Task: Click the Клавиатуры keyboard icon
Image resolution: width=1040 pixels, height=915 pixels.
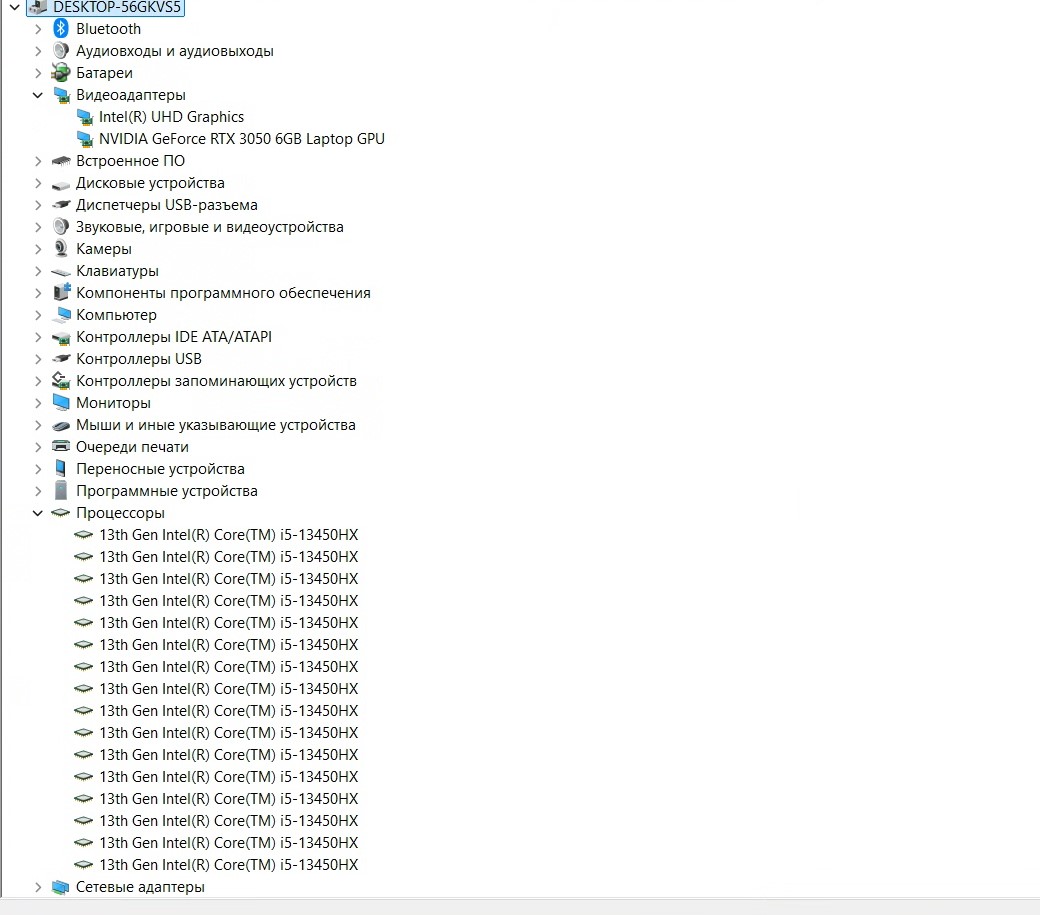Action: click(61, 271)
